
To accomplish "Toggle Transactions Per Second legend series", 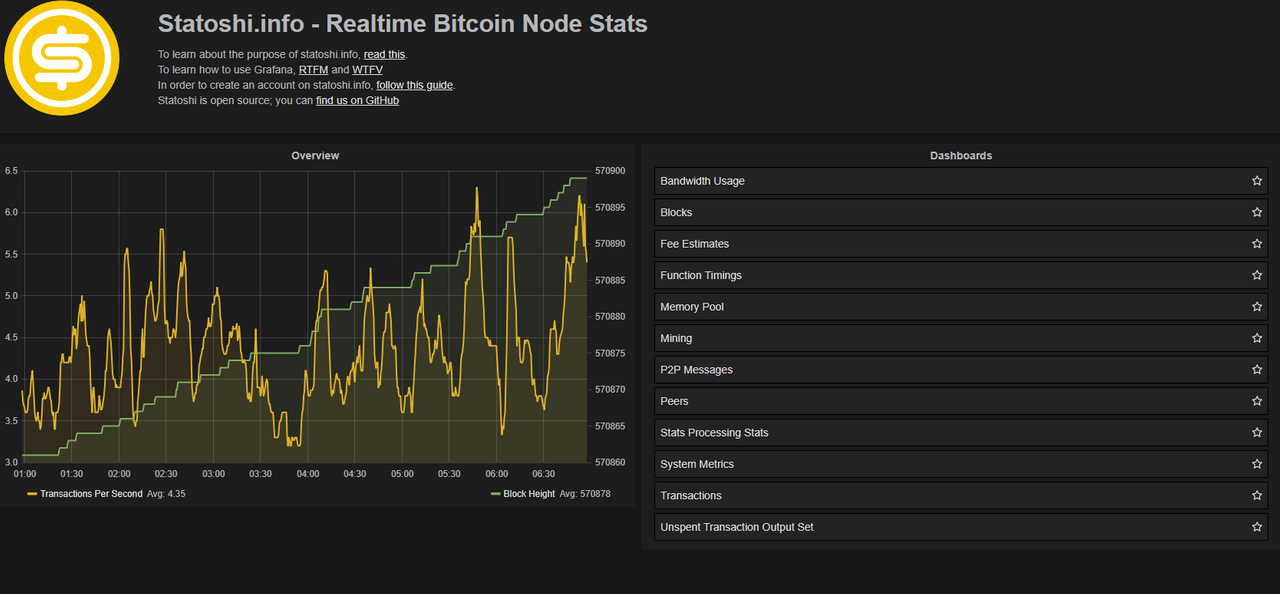I will [x=91, y=494].
